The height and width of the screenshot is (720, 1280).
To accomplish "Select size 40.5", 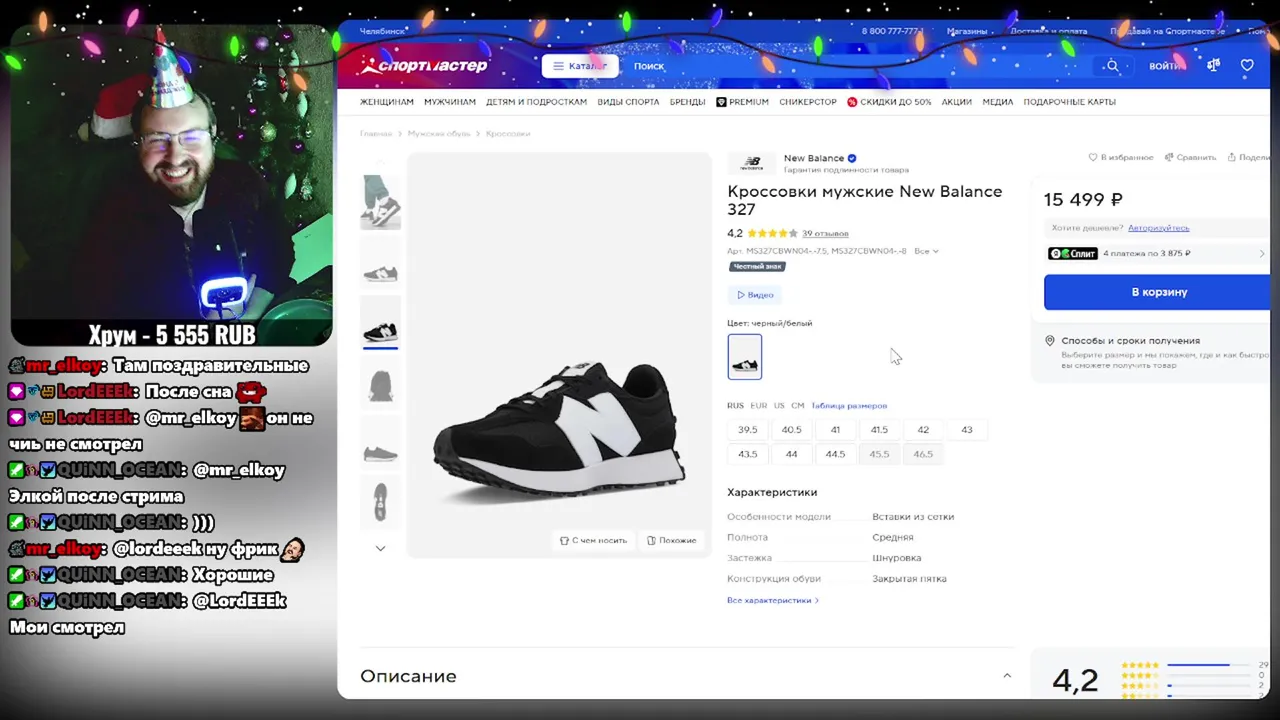I will pos(792,430).
